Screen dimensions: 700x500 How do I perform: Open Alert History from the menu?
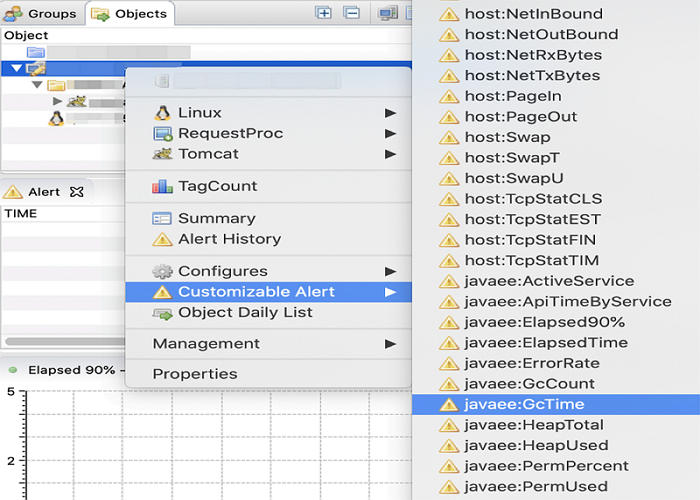coord(229,239)
